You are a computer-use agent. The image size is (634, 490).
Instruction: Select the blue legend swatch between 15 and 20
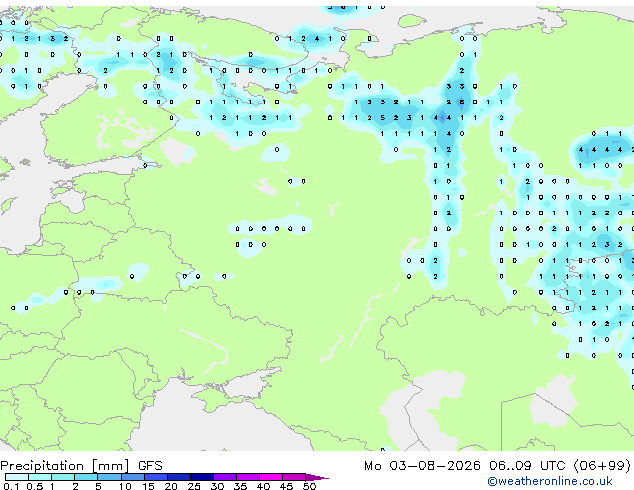tap(156, 477)
